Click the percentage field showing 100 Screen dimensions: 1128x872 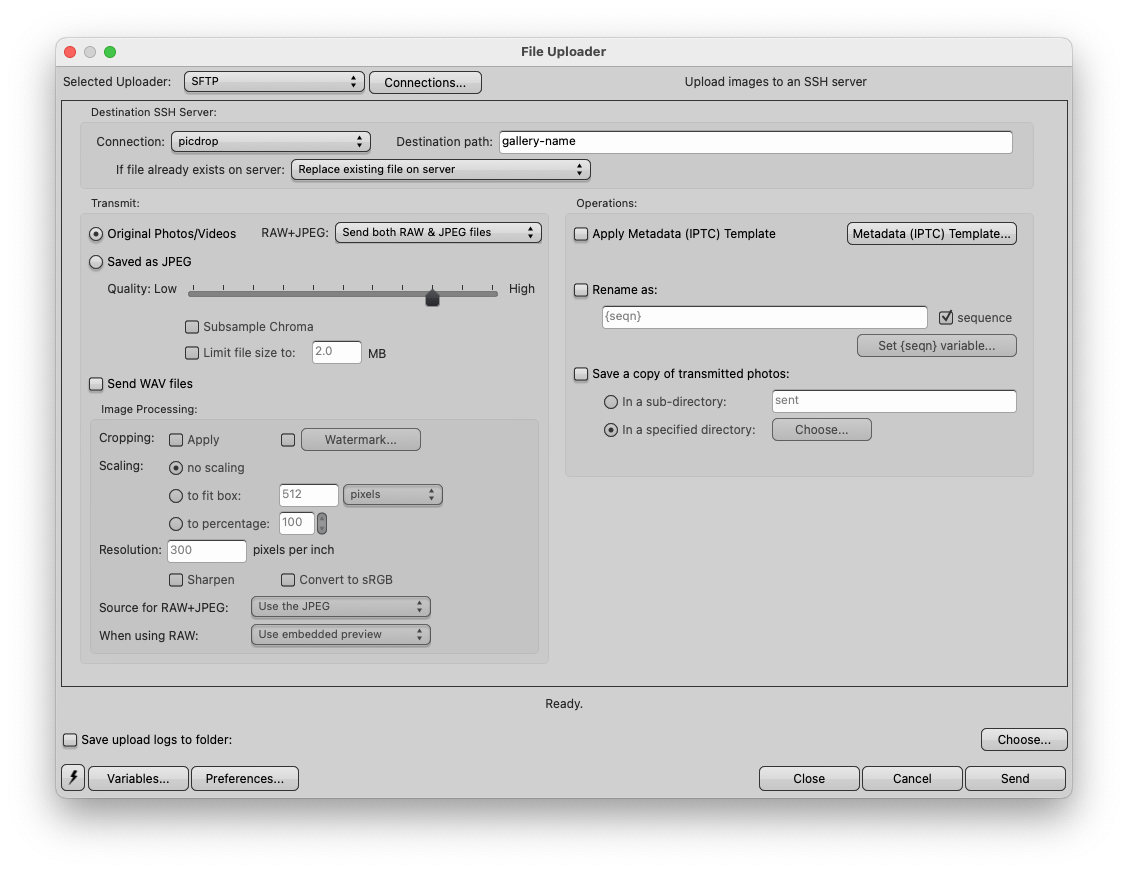tap(297, 522)
